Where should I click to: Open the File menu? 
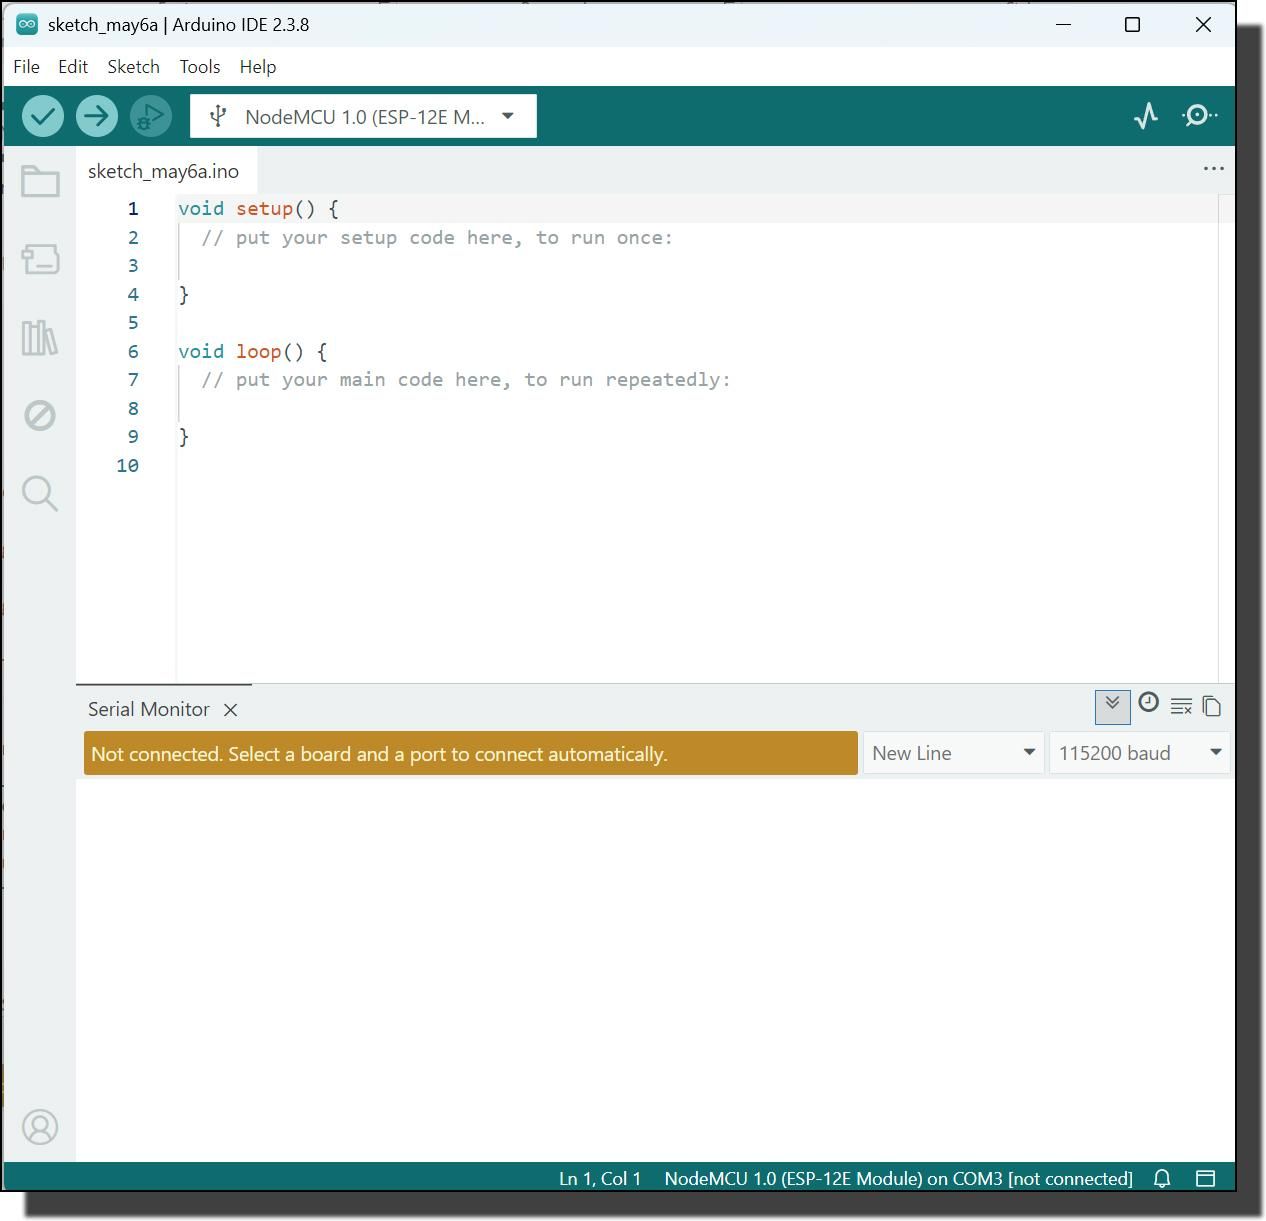[x=27, y=67]
